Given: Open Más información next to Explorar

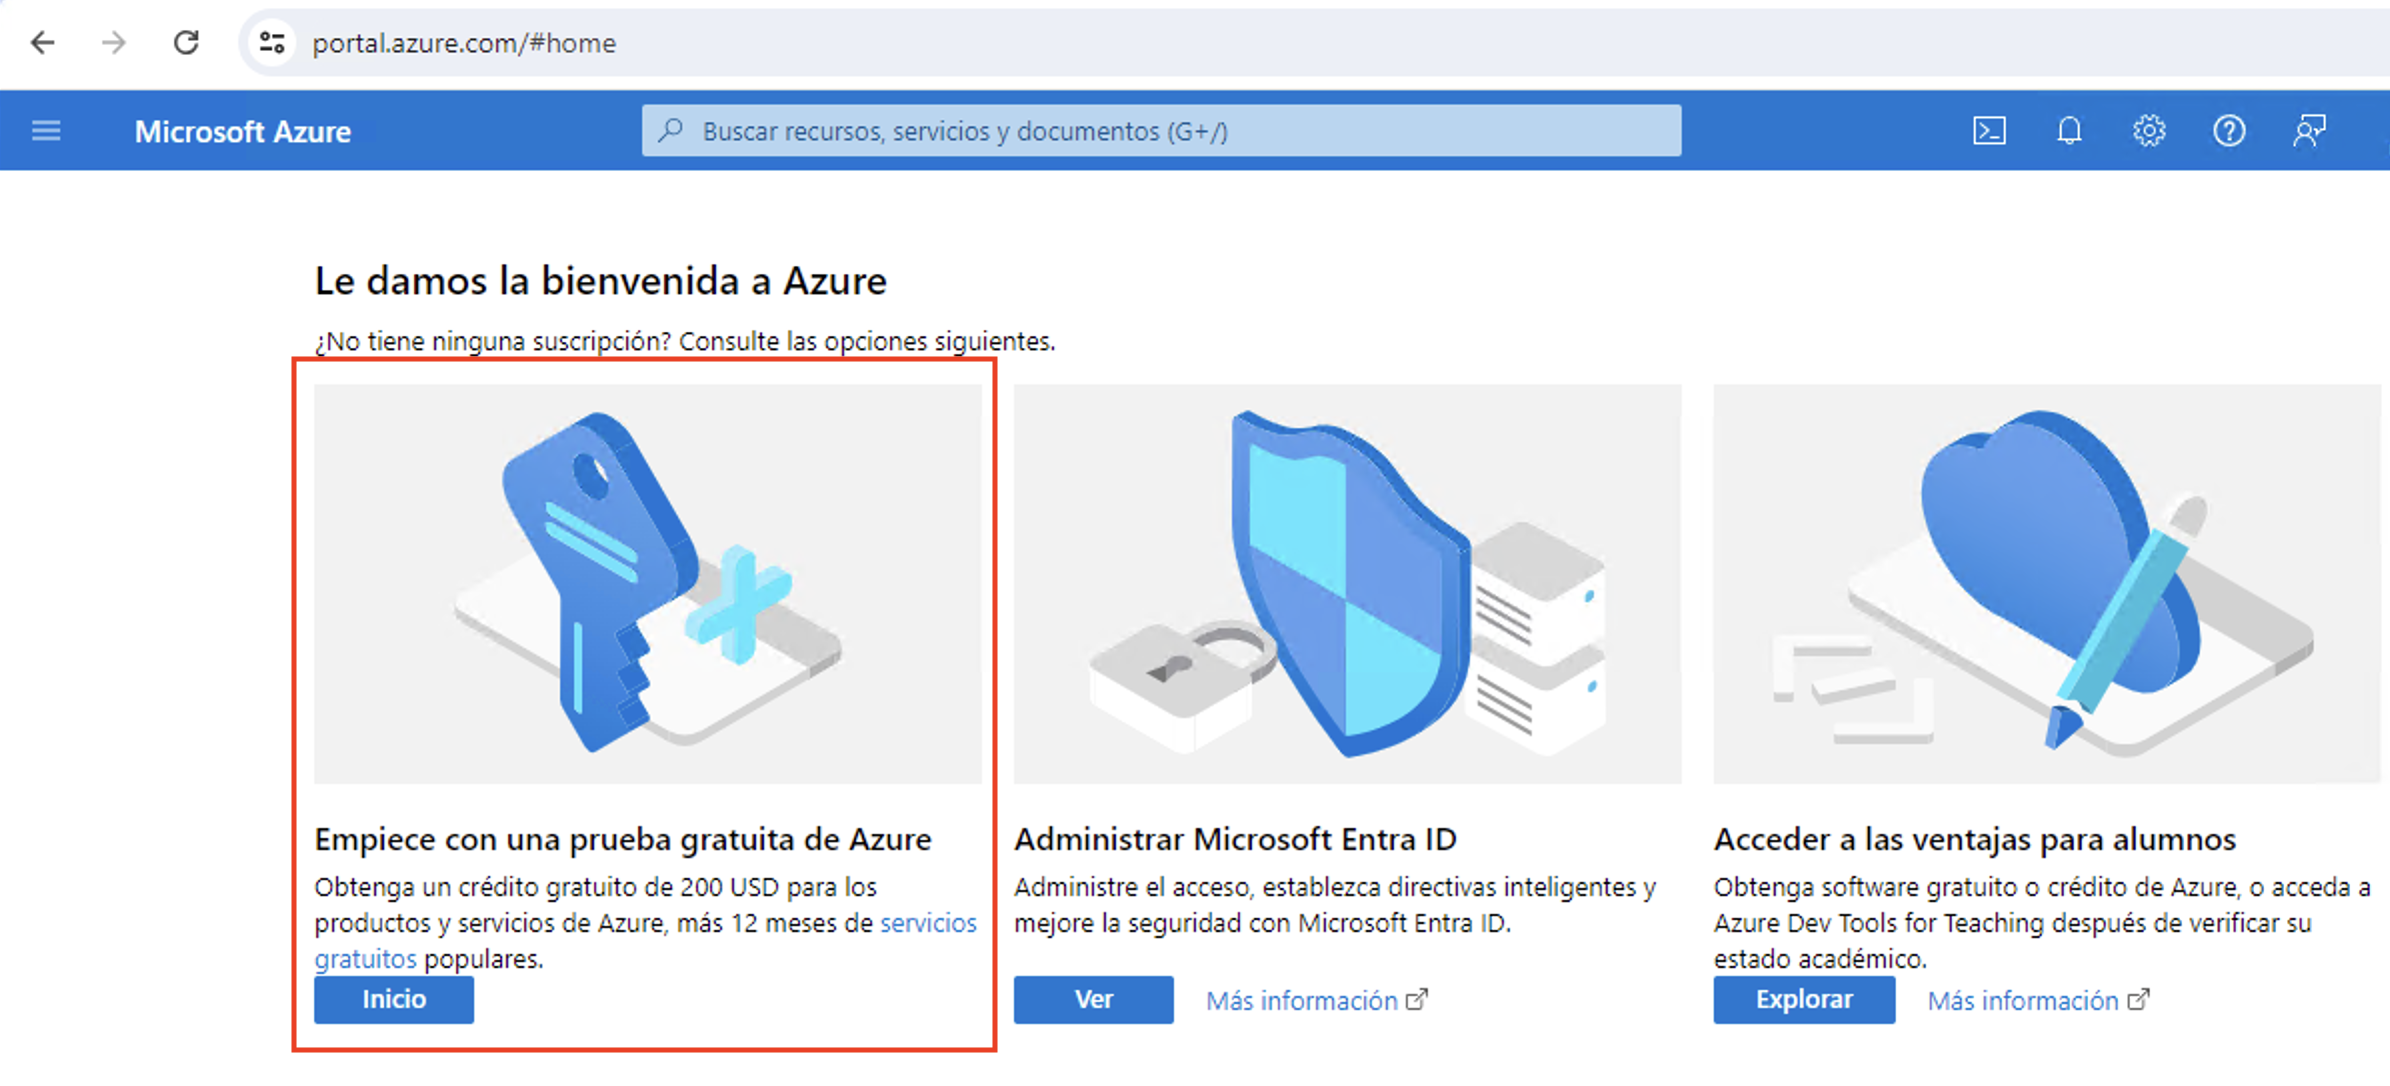Looking at the screenshot, I should pos(2023,1001).
